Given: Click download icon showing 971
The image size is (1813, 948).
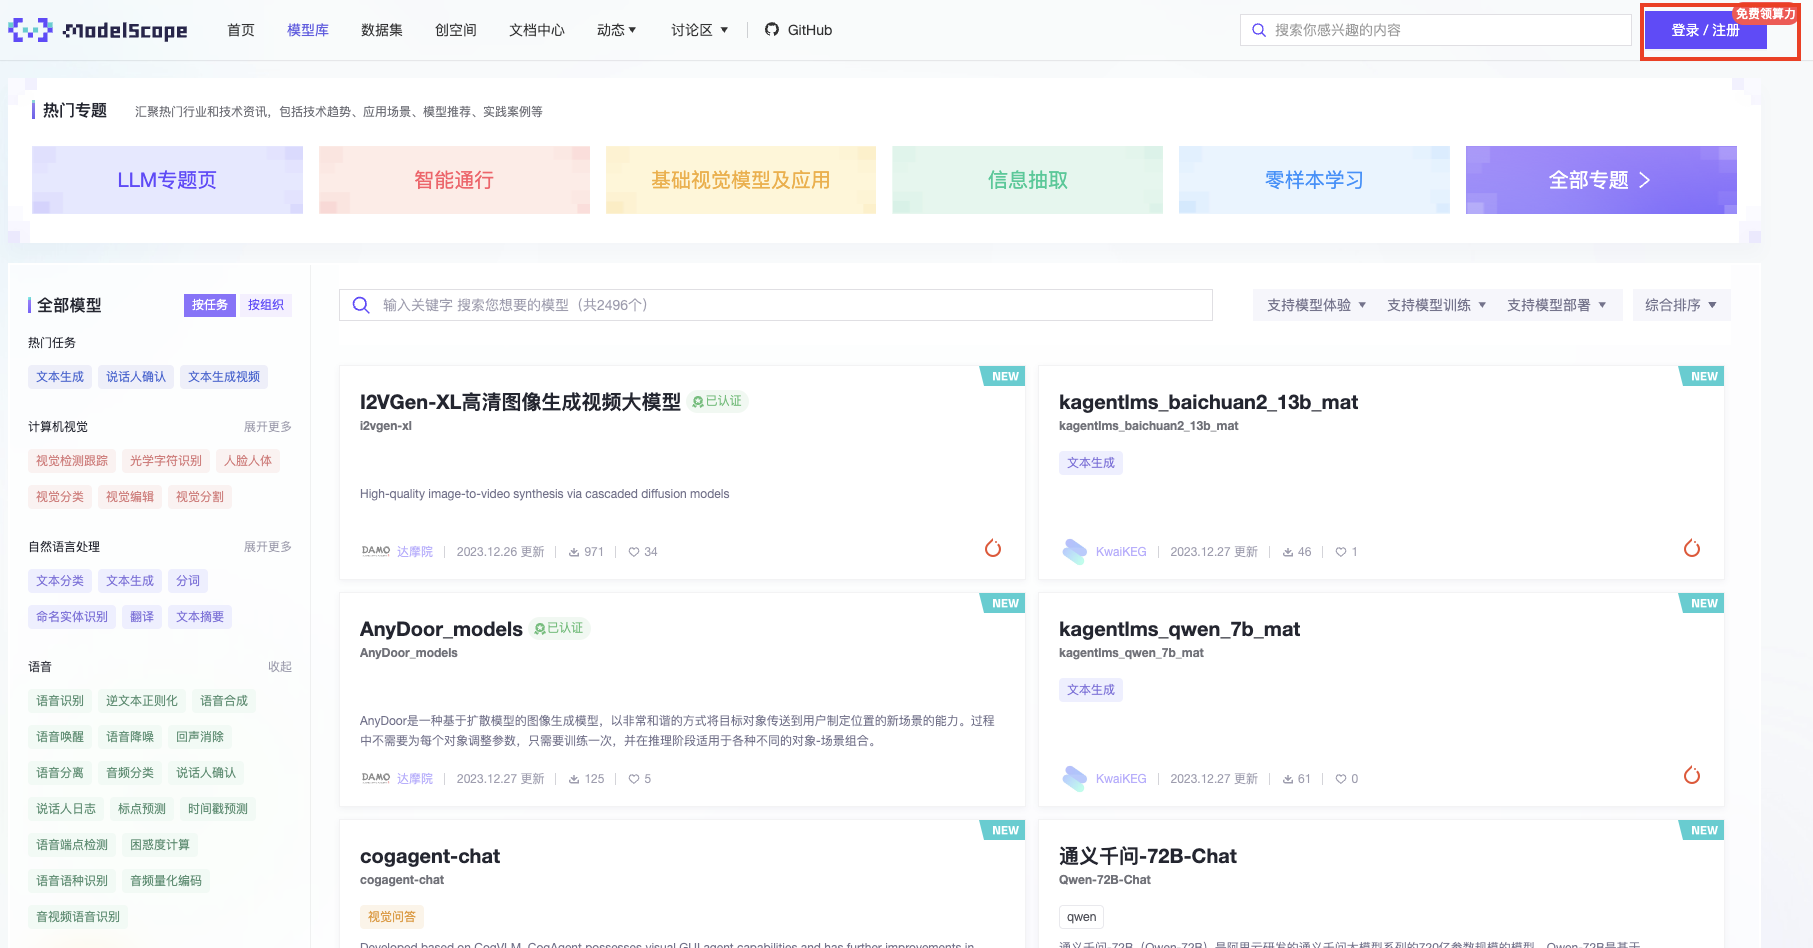Looking at the screenshot, I should [574, 552].
